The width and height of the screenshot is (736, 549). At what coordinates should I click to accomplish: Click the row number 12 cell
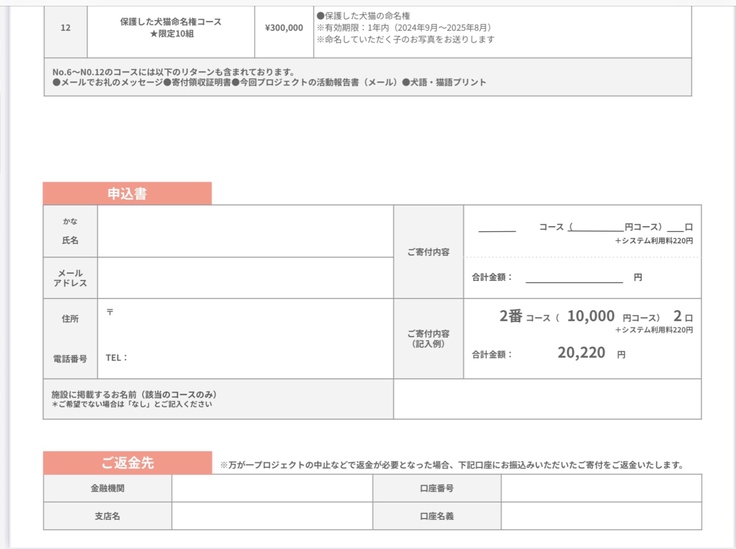(66, 28)
